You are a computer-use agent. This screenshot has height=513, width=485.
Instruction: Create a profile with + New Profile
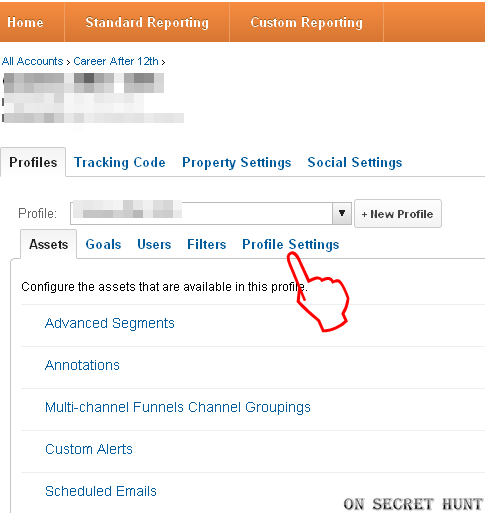(398, 214)
